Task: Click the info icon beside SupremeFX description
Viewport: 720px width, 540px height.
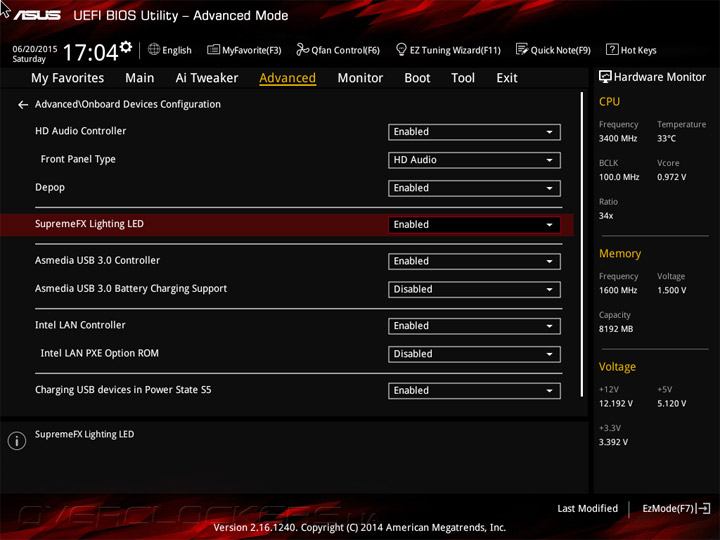Action: (x=17, y=441)
